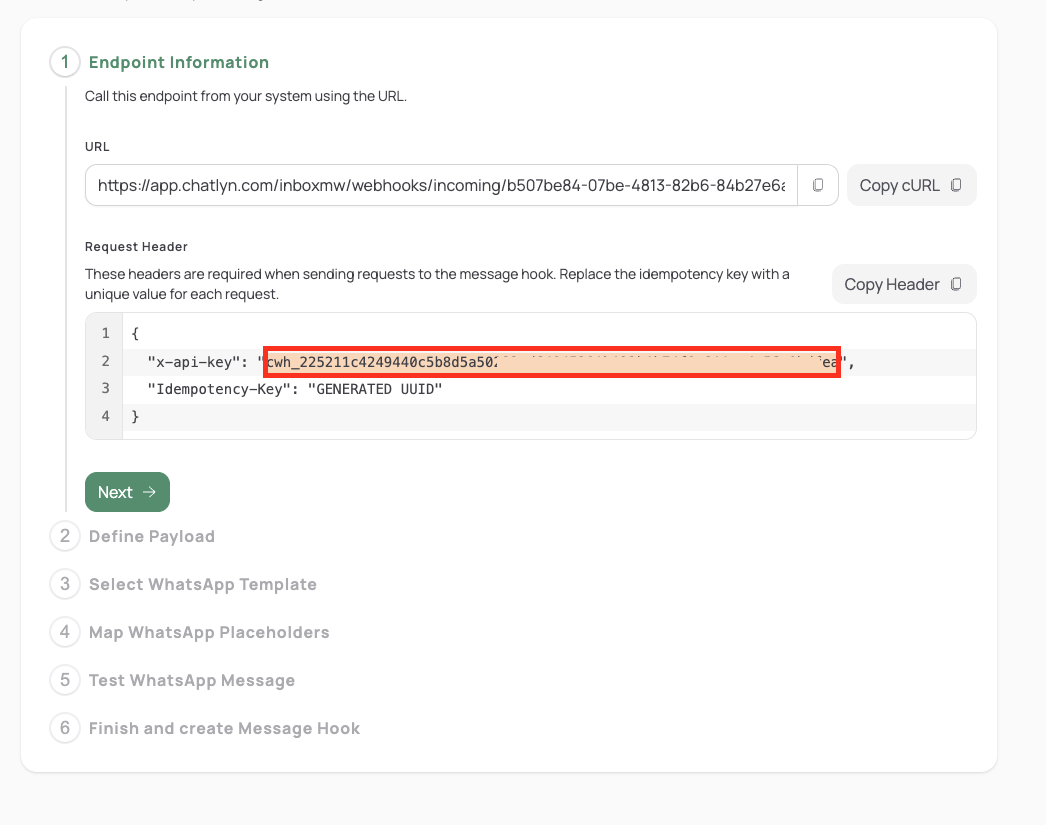
Task: Click the highlighted x-api-key value
Action: pos(551,362)
